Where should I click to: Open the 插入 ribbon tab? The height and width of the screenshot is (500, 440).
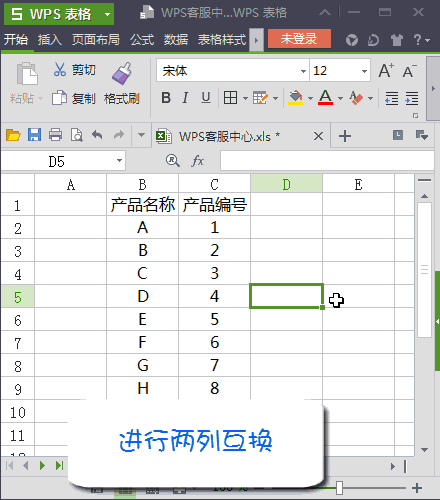(50, 39)
